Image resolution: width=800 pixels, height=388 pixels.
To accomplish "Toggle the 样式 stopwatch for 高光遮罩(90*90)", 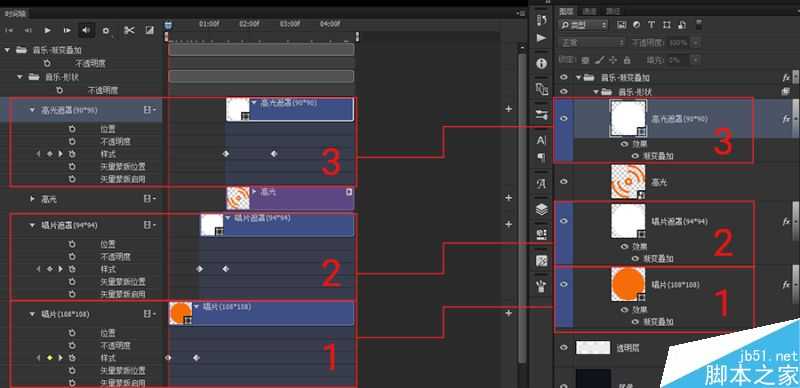I will pyautogui.click(x=72, y=154).
